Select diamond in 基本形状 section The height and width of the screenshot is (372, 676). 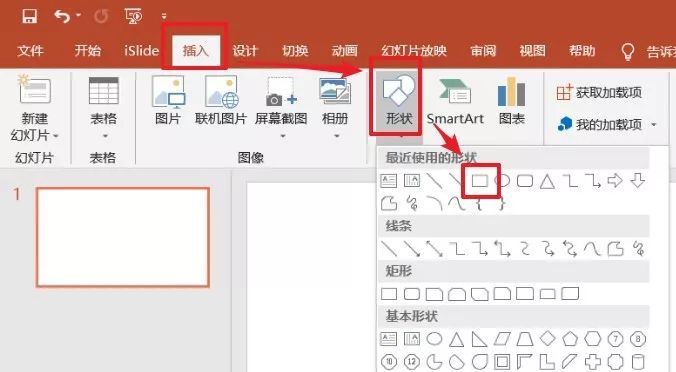548,339
